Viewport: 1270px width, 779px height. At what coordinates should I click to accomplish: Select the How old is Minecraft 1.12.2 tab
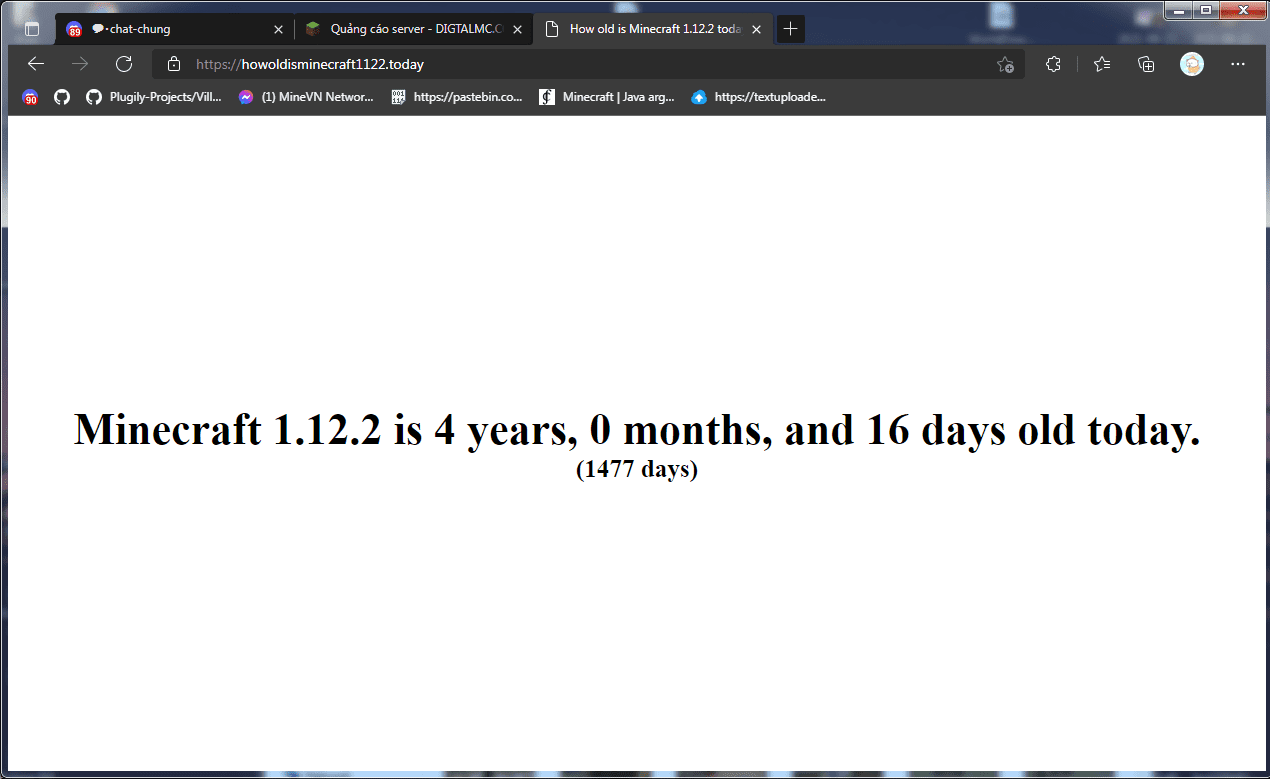point(653,29)
